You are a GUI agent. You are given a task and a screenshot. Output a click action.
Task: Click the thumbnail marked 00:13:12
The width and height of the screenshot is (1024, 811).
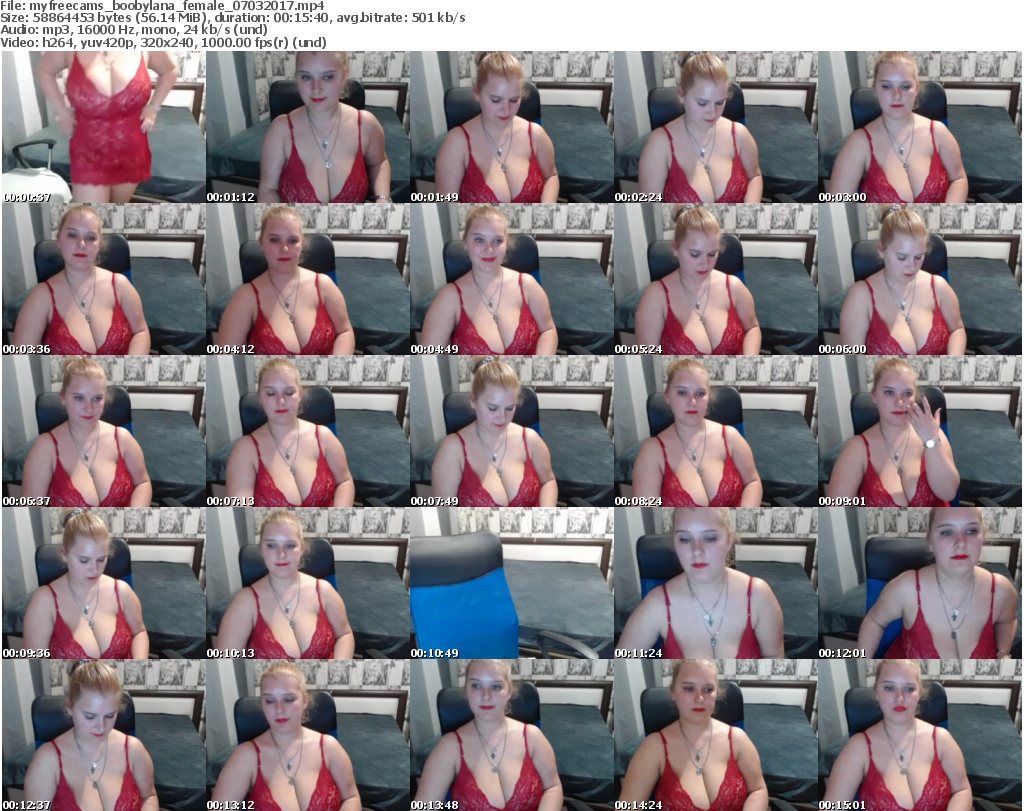tap(308, 735)
